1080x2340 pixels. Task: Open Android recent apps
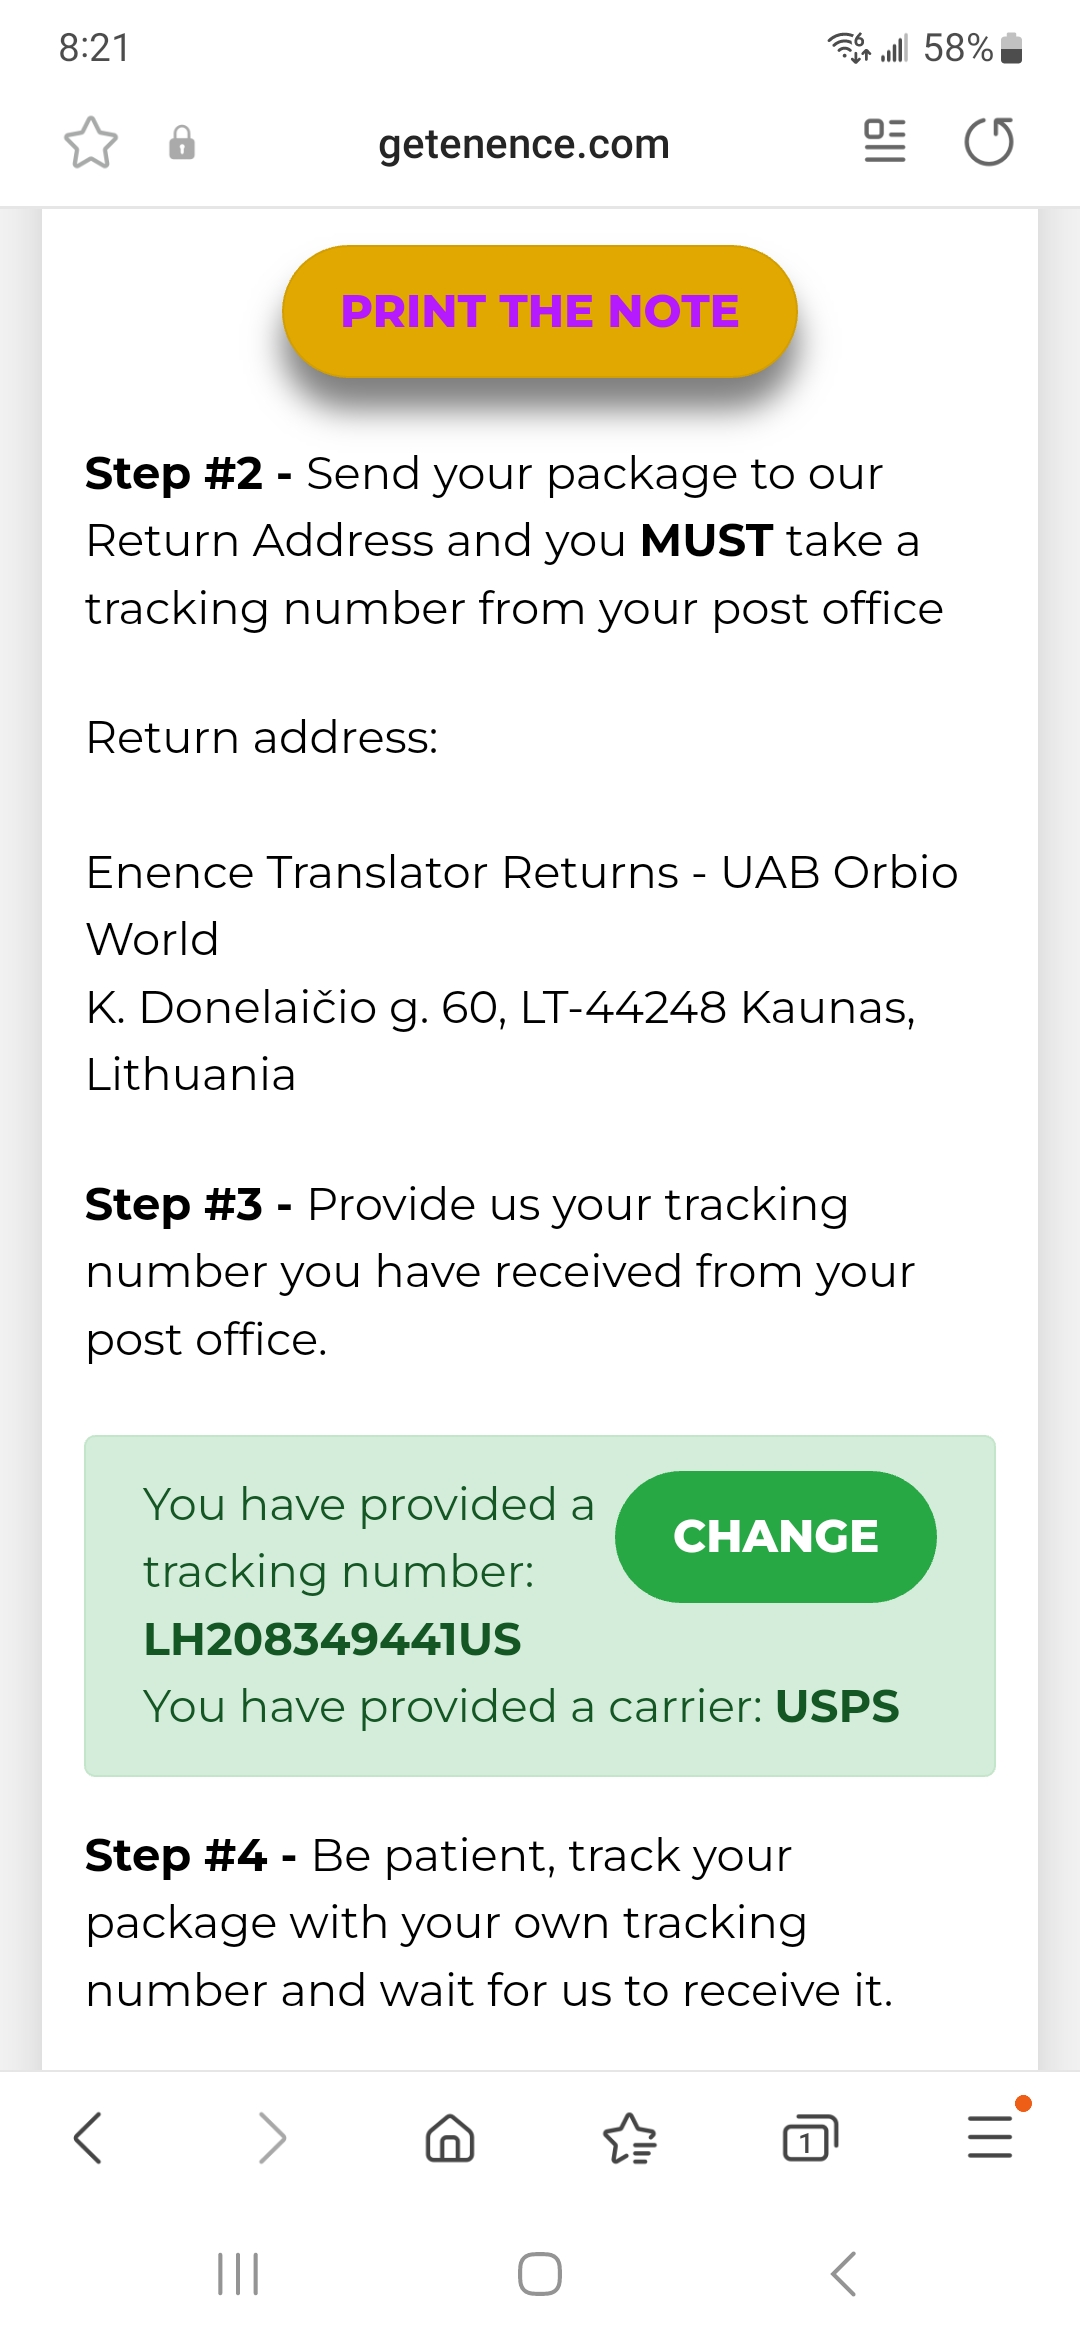238,2274
